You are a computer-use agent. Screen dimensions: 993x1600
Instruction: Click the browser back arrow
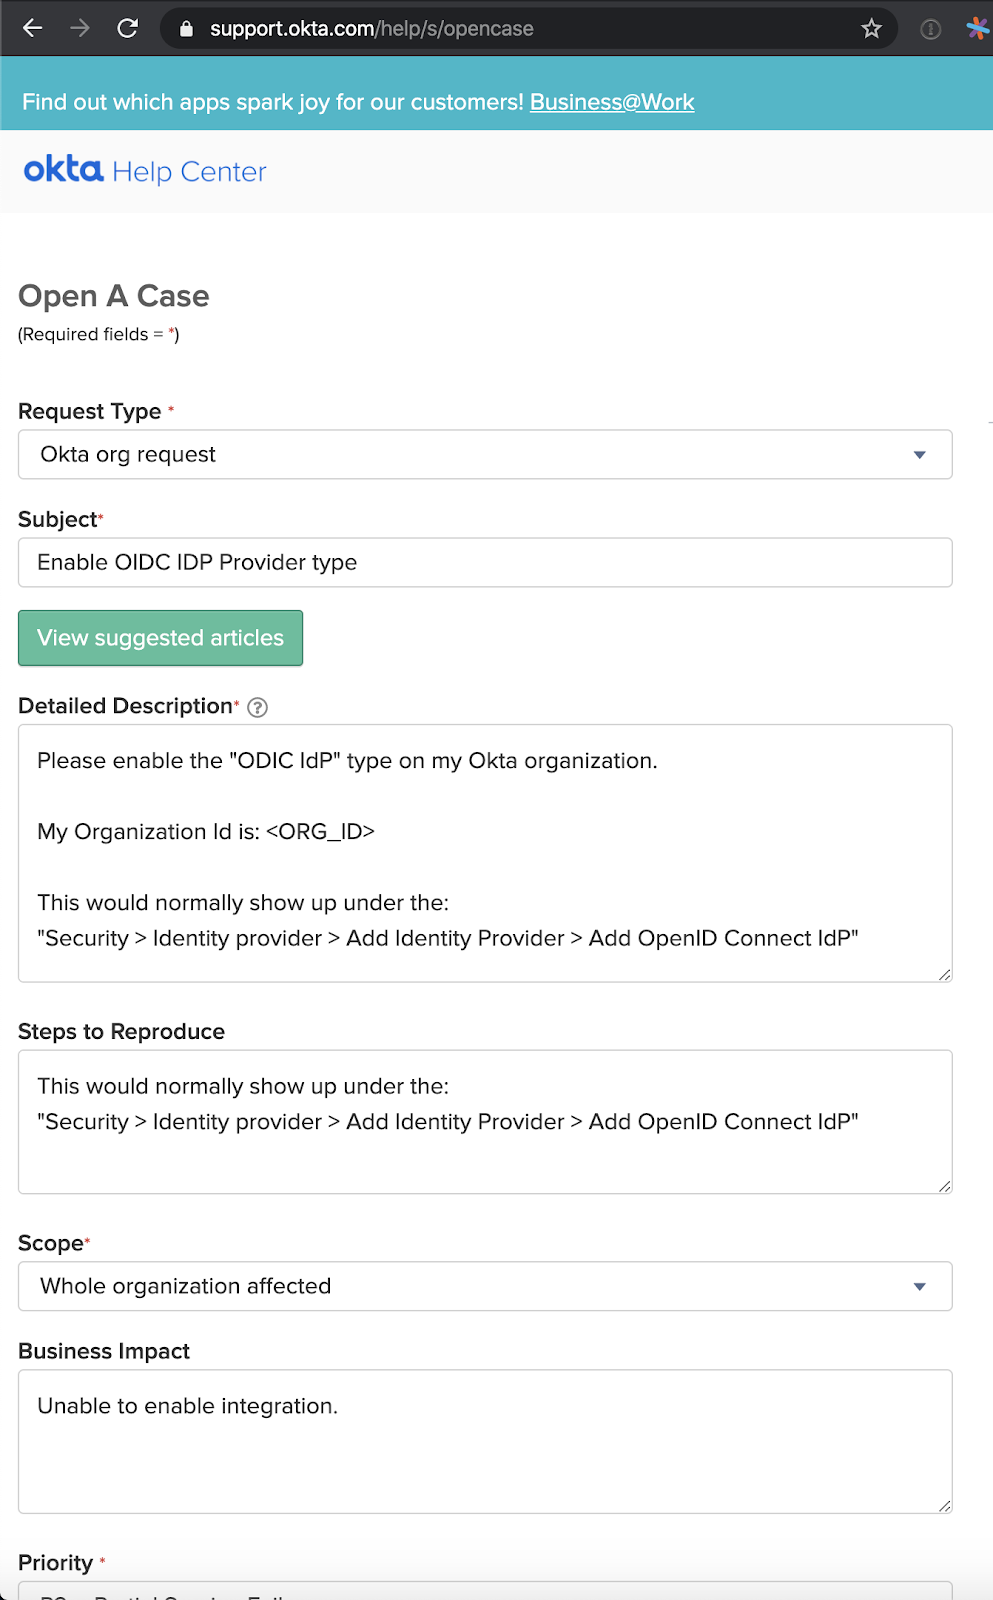pyautogui.click(x=33, y=28)
